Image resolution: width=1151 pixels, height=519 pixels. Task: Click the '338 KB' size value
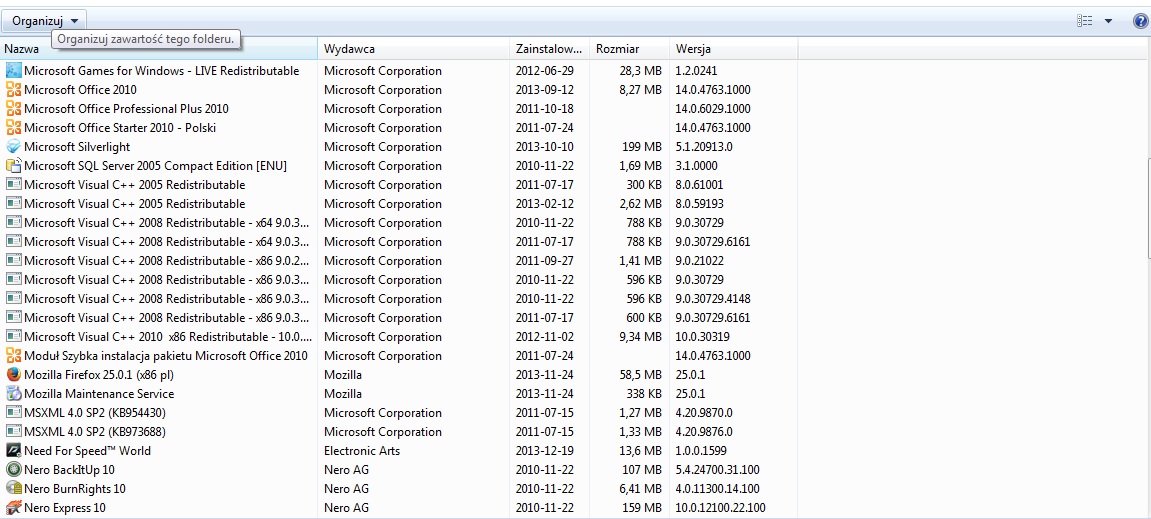click(642, 393)
